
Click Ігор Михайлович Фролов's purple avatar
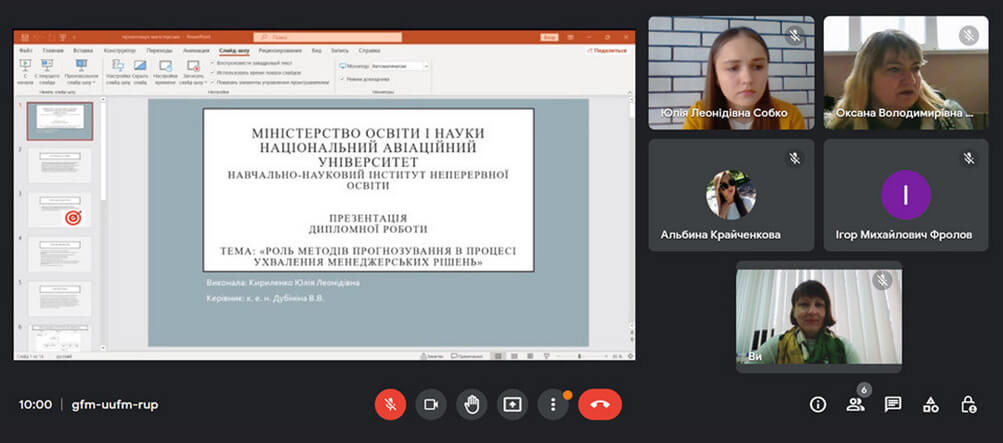tap(905, 195)
